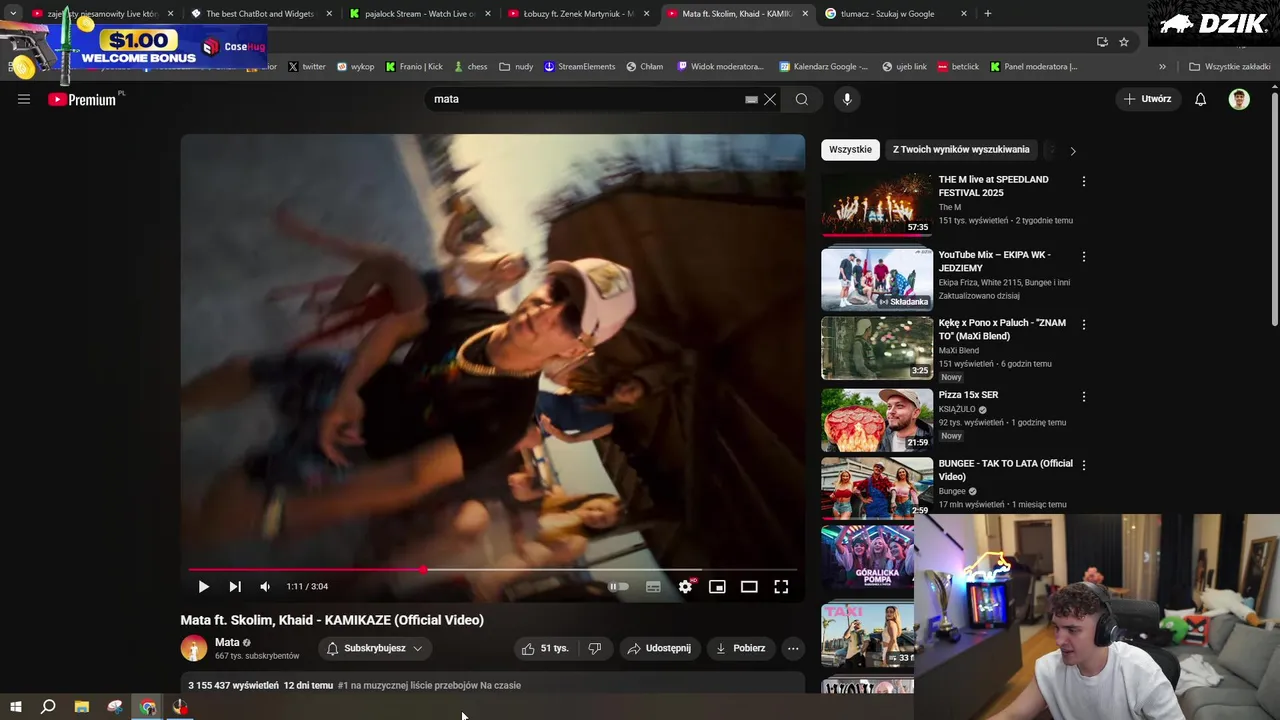Start voice search with the microphone icon
The width and height of the screenshot is (1280, 720).
click(847, 99)
